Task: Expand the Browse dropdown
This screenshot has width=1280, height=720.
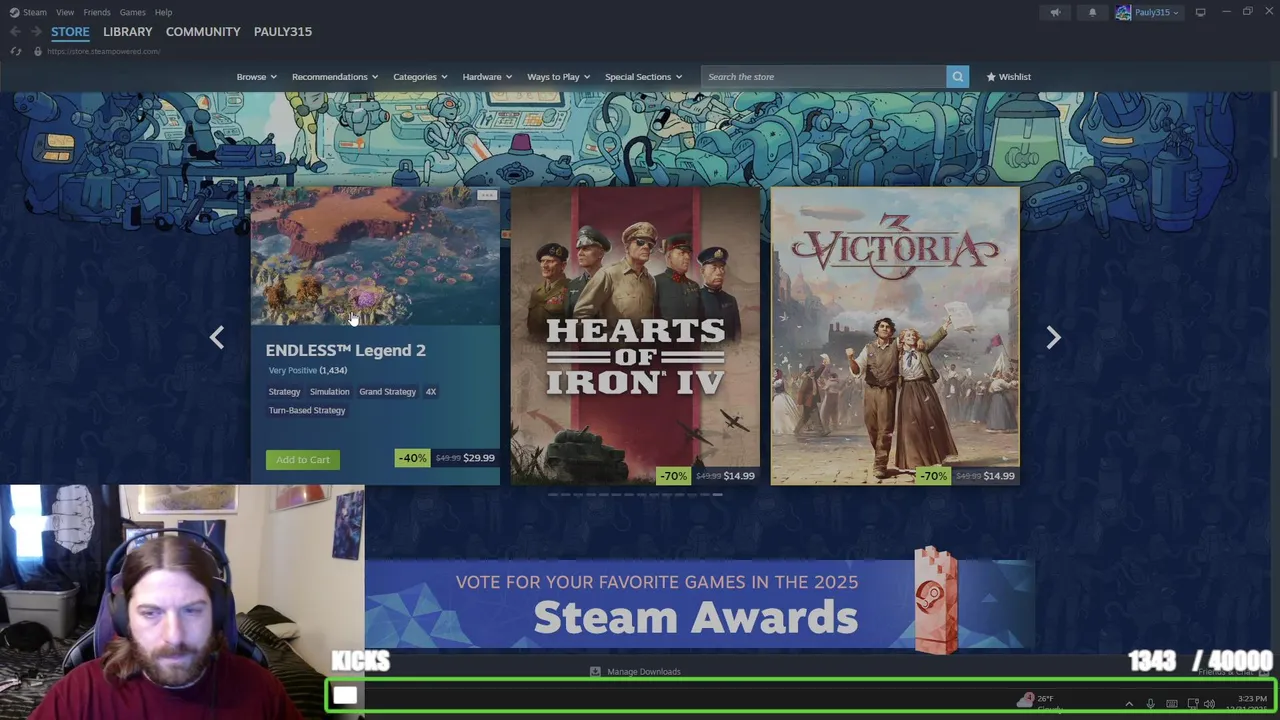Action: coord(256,77)
